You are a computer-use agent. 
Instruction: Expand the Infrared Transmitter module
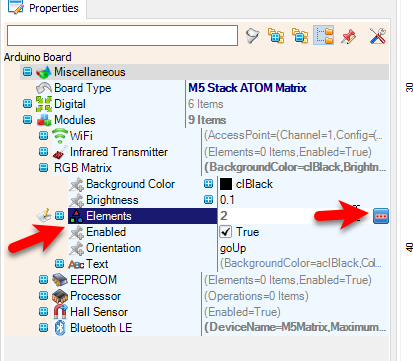43,152
